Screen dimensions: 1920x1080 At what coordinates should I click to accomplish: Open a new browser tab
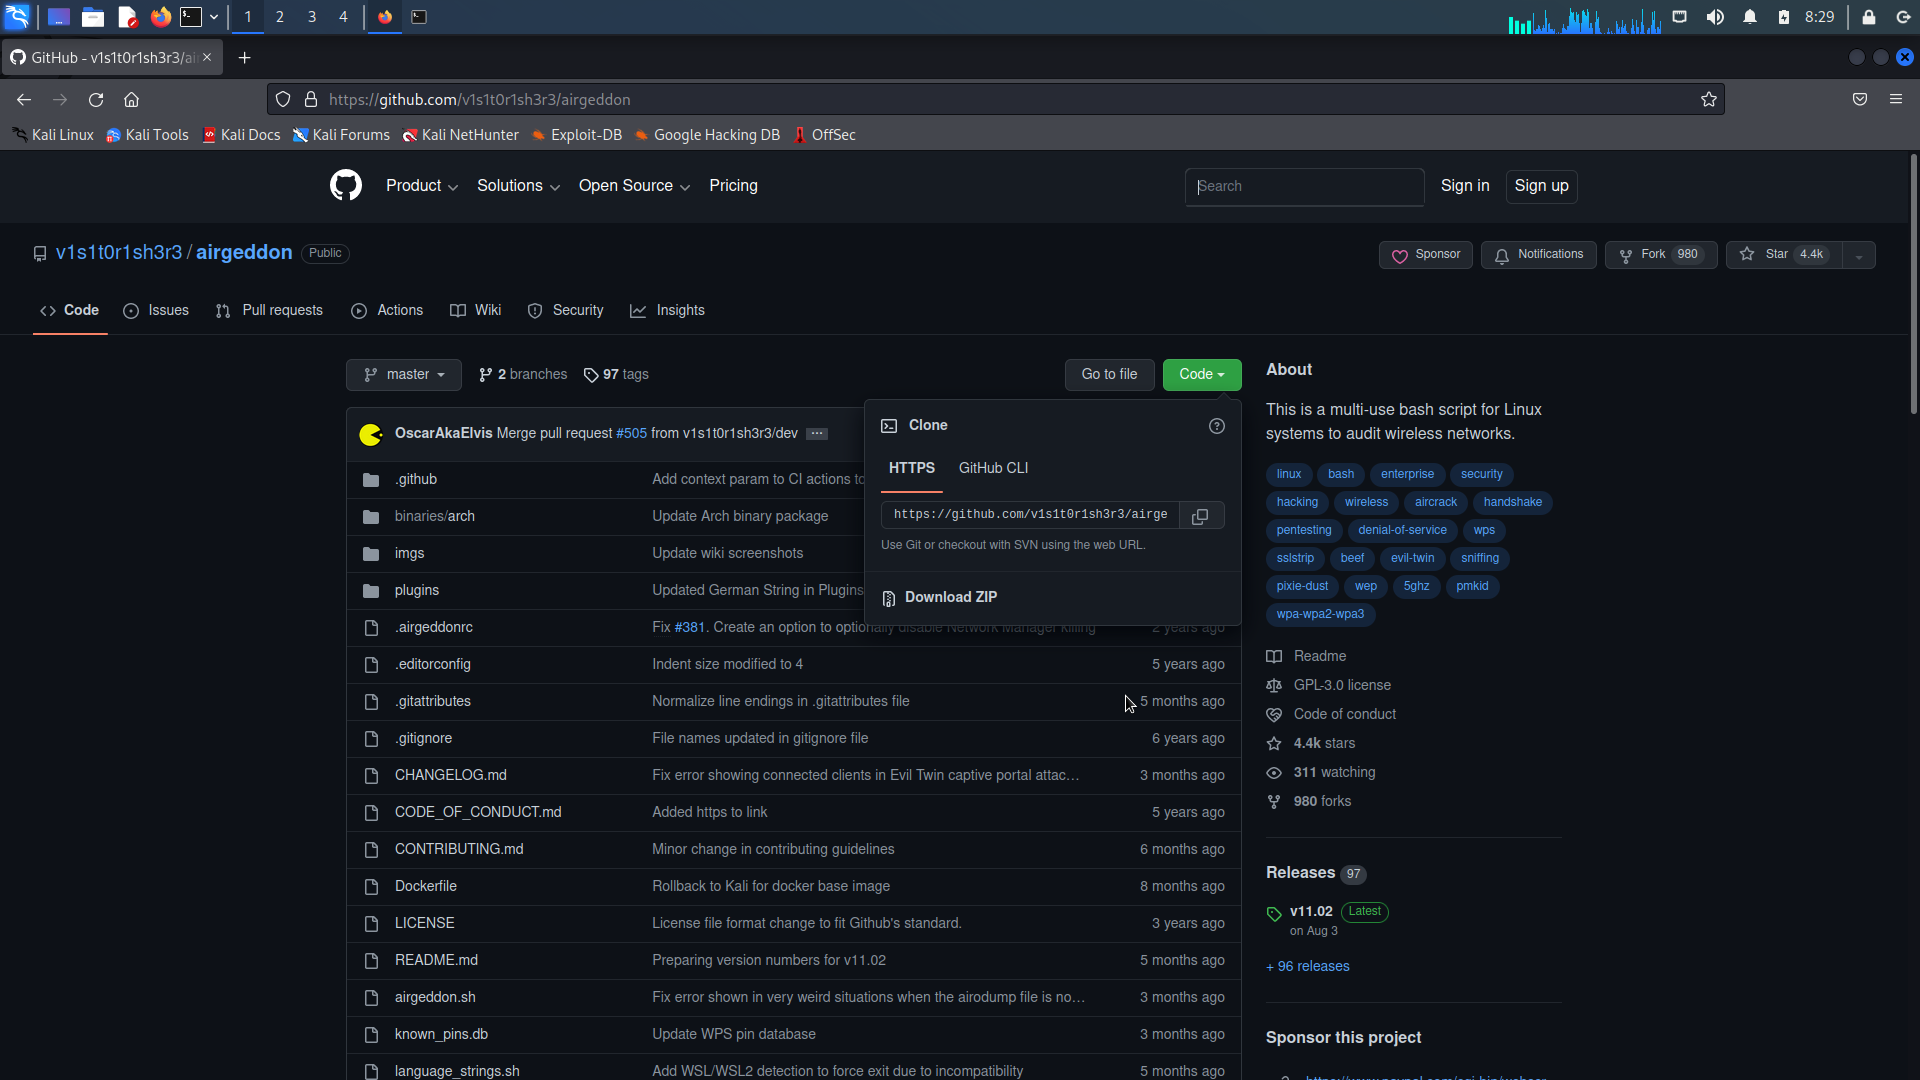pyautogui.click(x=244, y=58)
